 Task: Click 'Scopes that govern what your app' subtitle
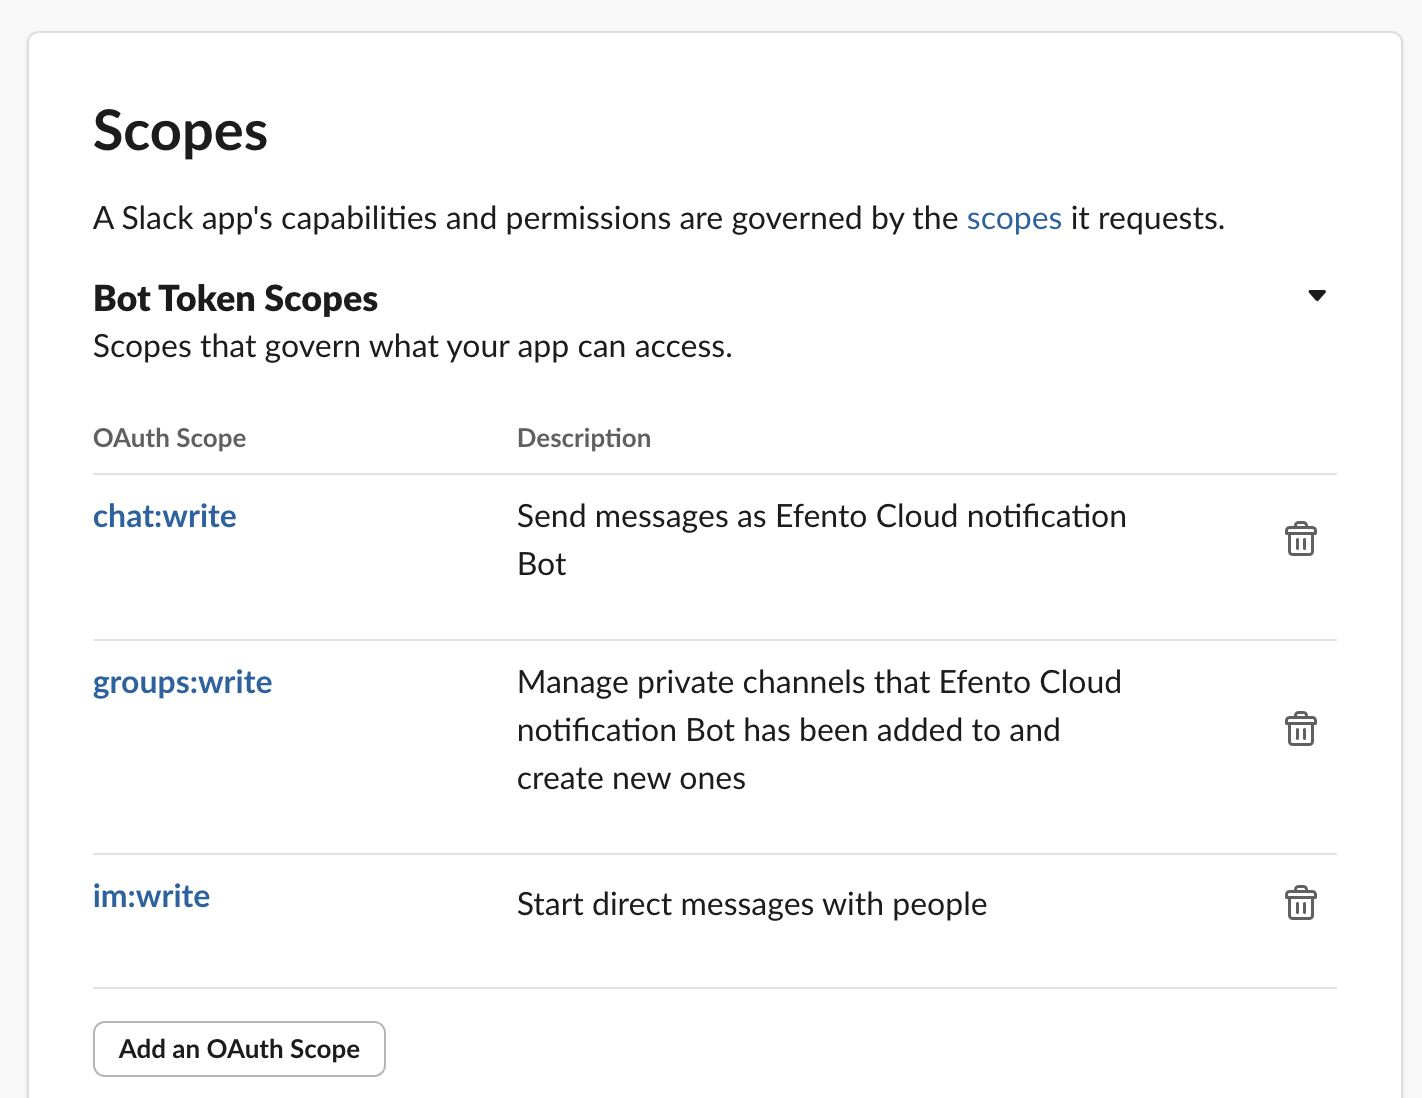[x=412, y=346]
